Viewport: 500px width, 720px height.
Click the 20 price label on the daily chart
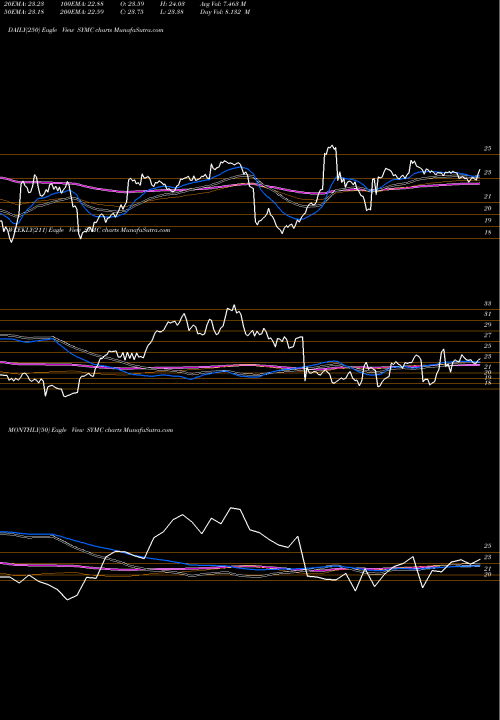coord(488,208)
